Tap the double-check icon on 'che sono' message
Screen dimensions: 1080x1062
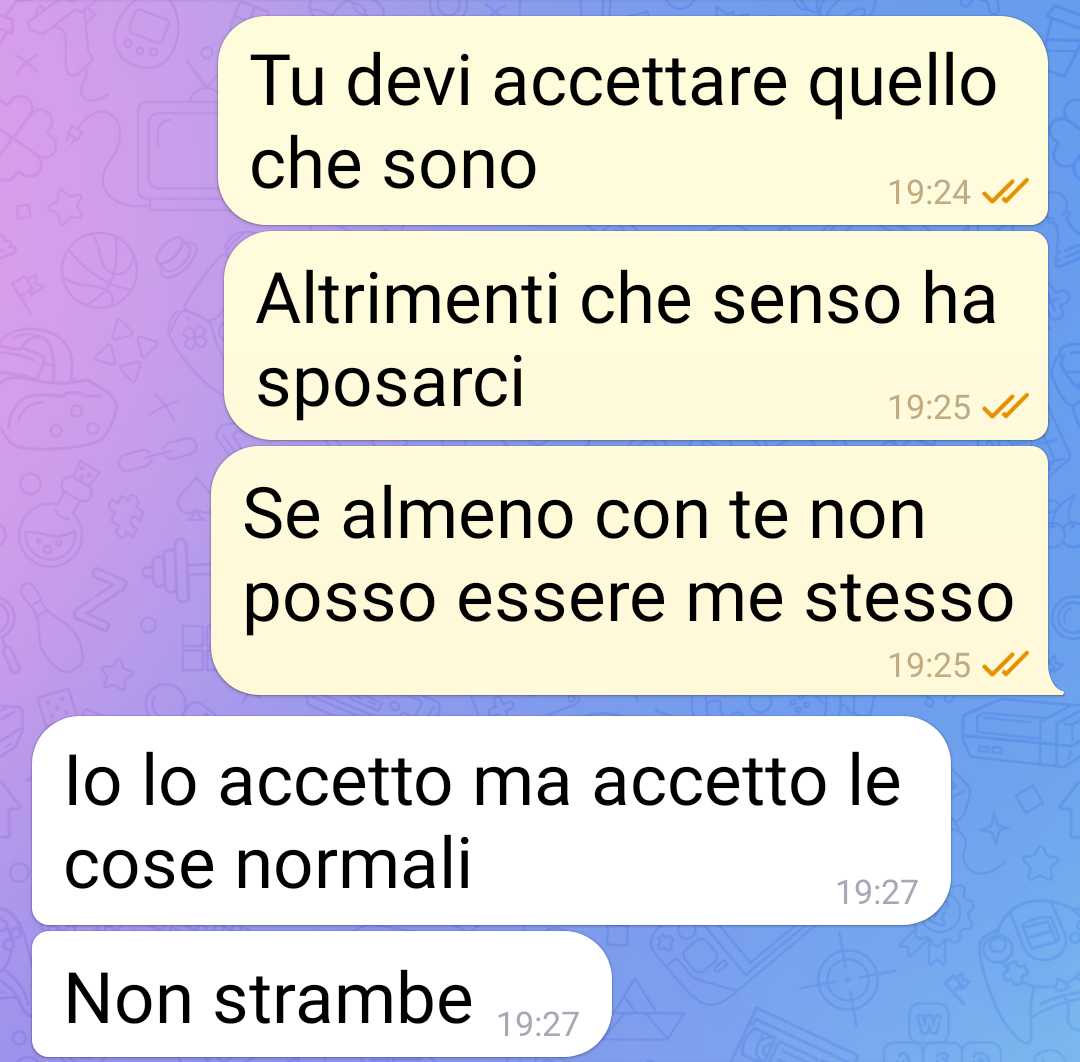1005,191
